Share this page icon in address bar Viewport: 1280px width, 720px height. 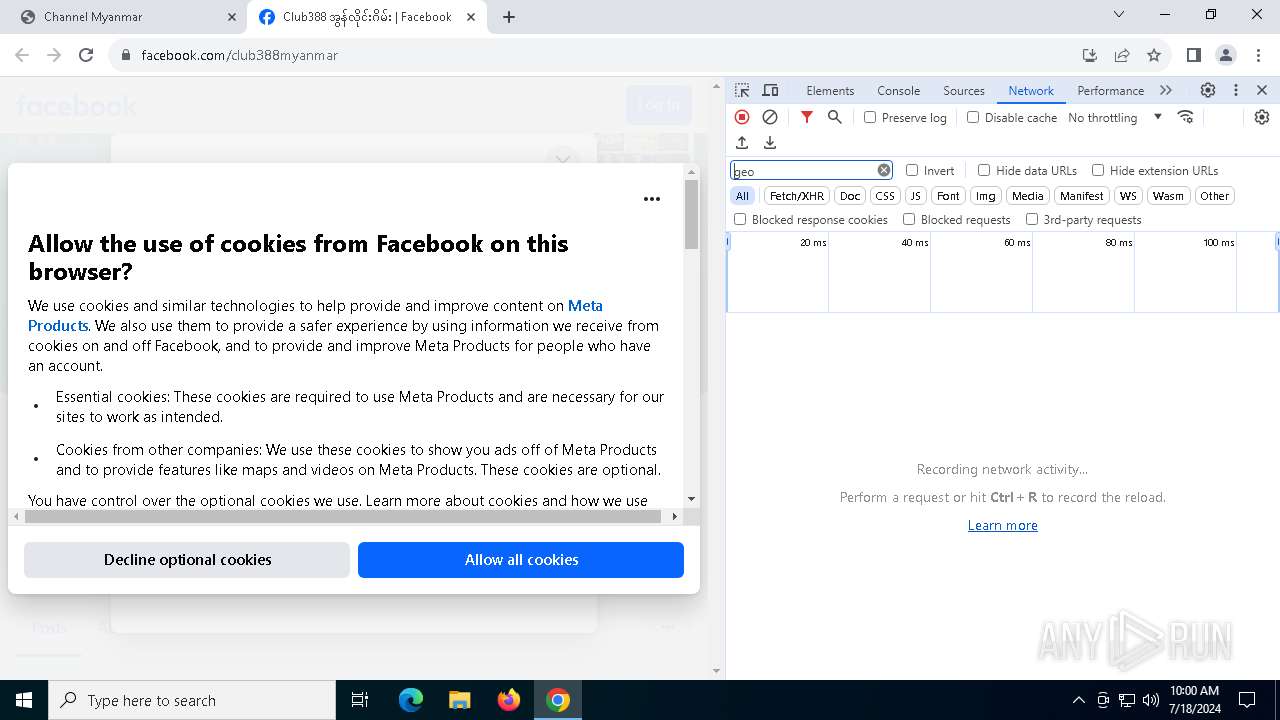(1122, 55)
